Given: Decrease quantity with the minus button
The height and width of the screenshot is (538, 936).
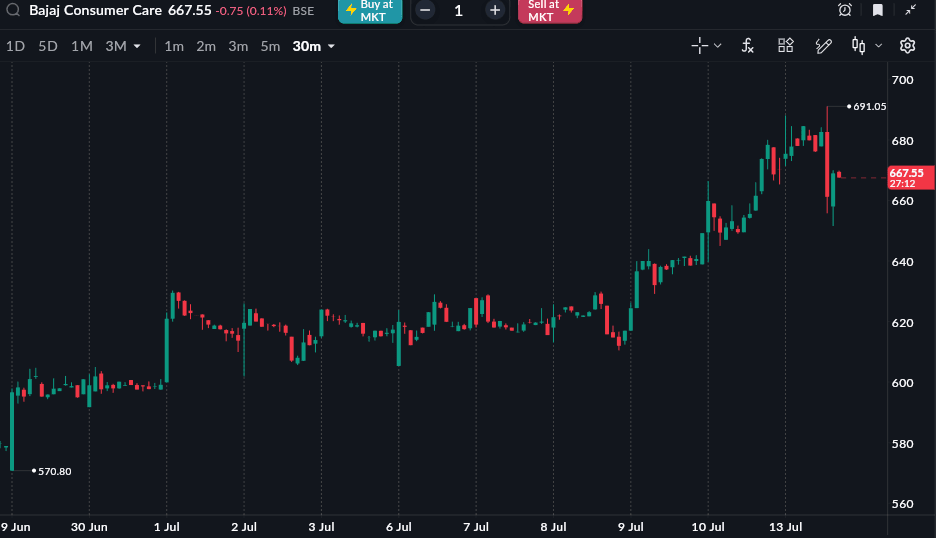Looking at the screenshot, I should coord(425,10).
